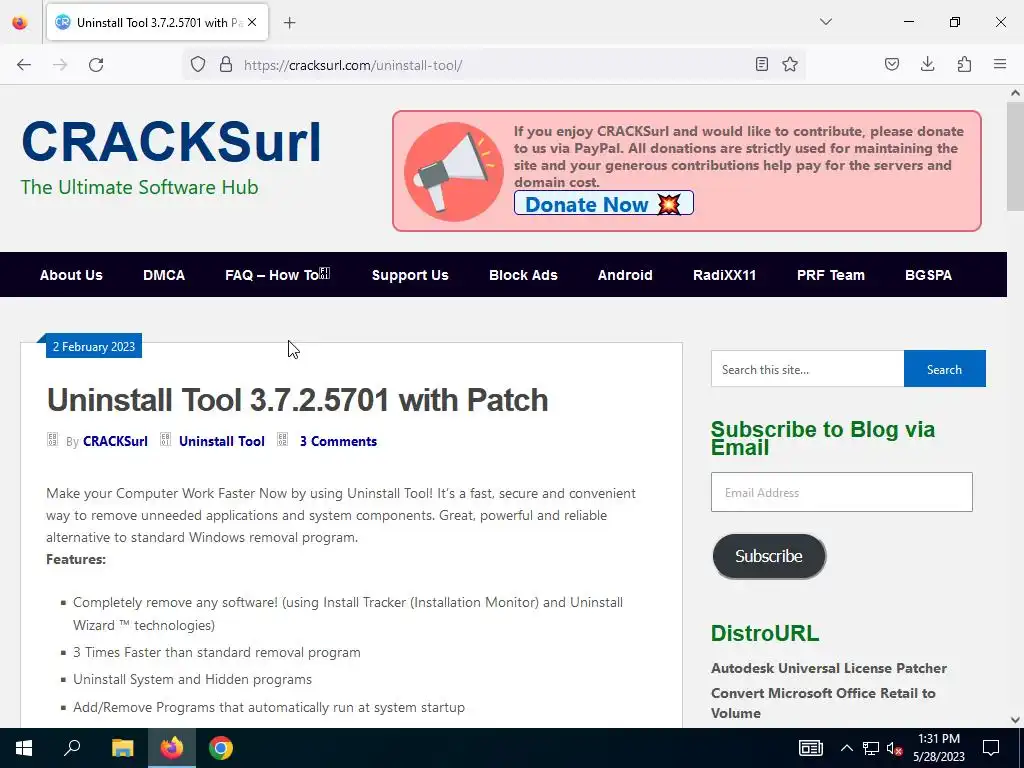The width and height of the screenshot is (1024, 768).
Task: Open the BGSPA menu item
Action: pyautogui.click(x=928, y=275)
